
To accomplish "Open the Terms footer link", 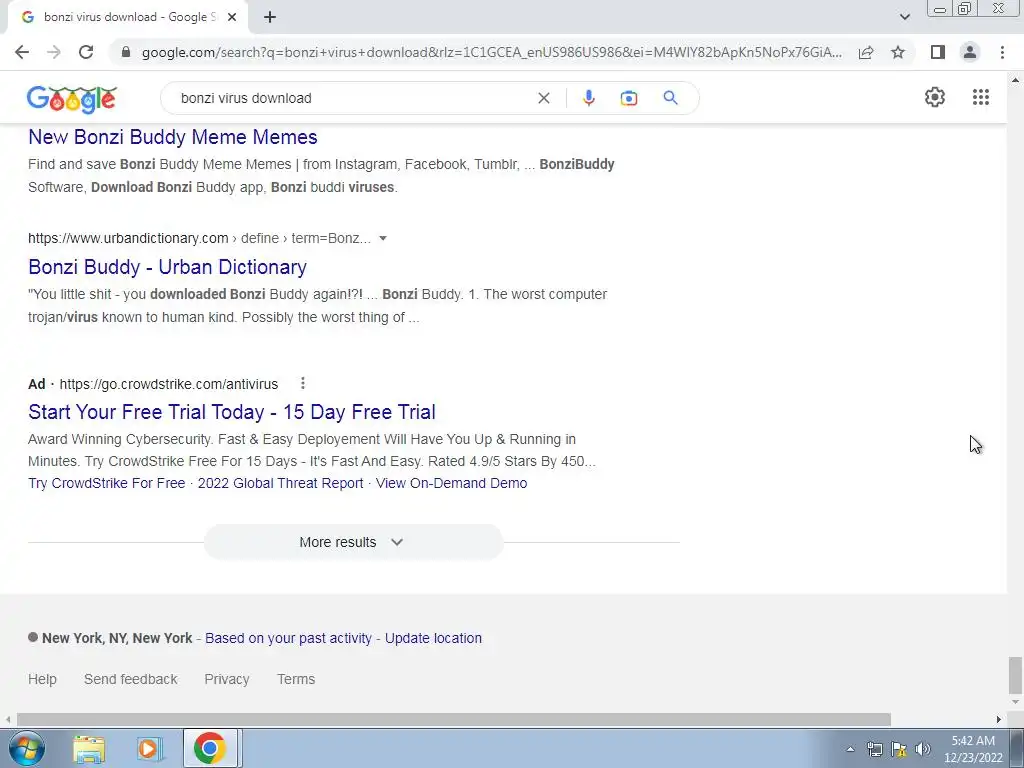I will pos(296,679).
